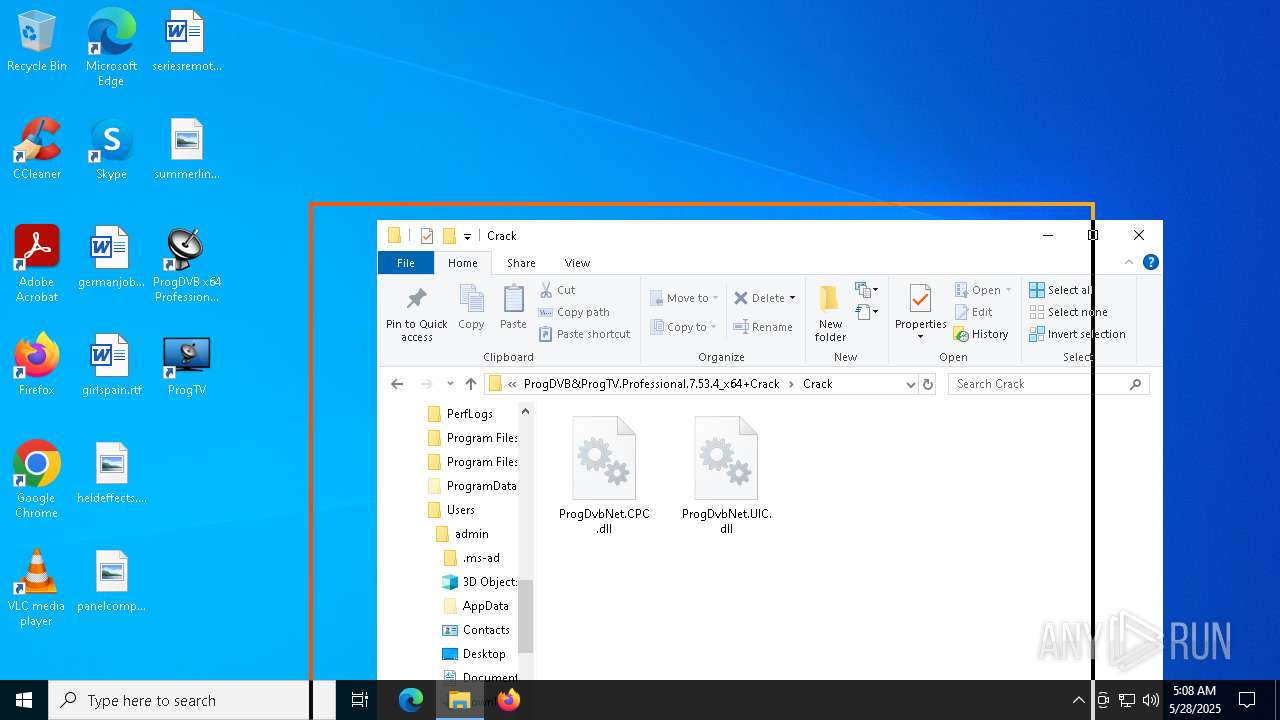The height and width of the screenshot is (720, 1280).
Task: Expand the Delete dropdown arrow
Action: tap(792, 298)
